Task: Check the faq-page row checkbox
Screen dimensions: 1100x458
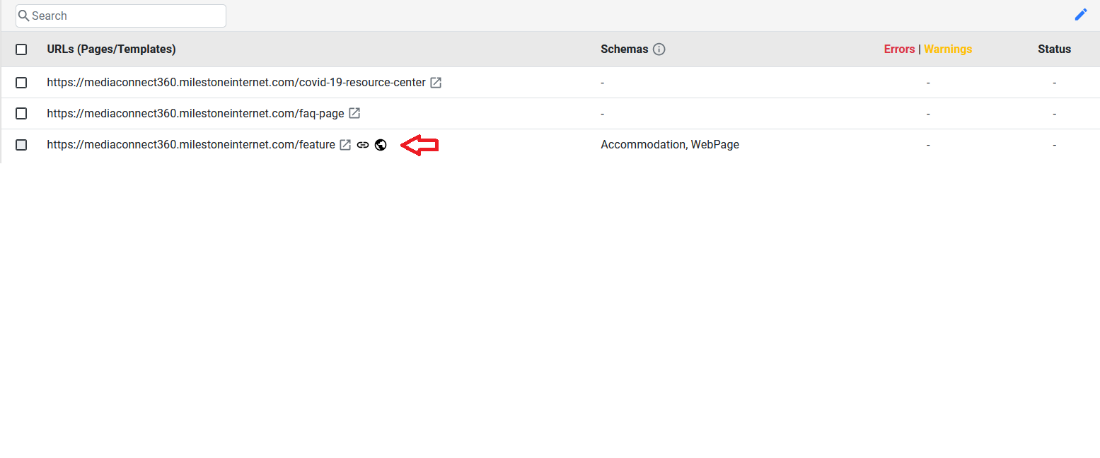Action: click(21, 114)
